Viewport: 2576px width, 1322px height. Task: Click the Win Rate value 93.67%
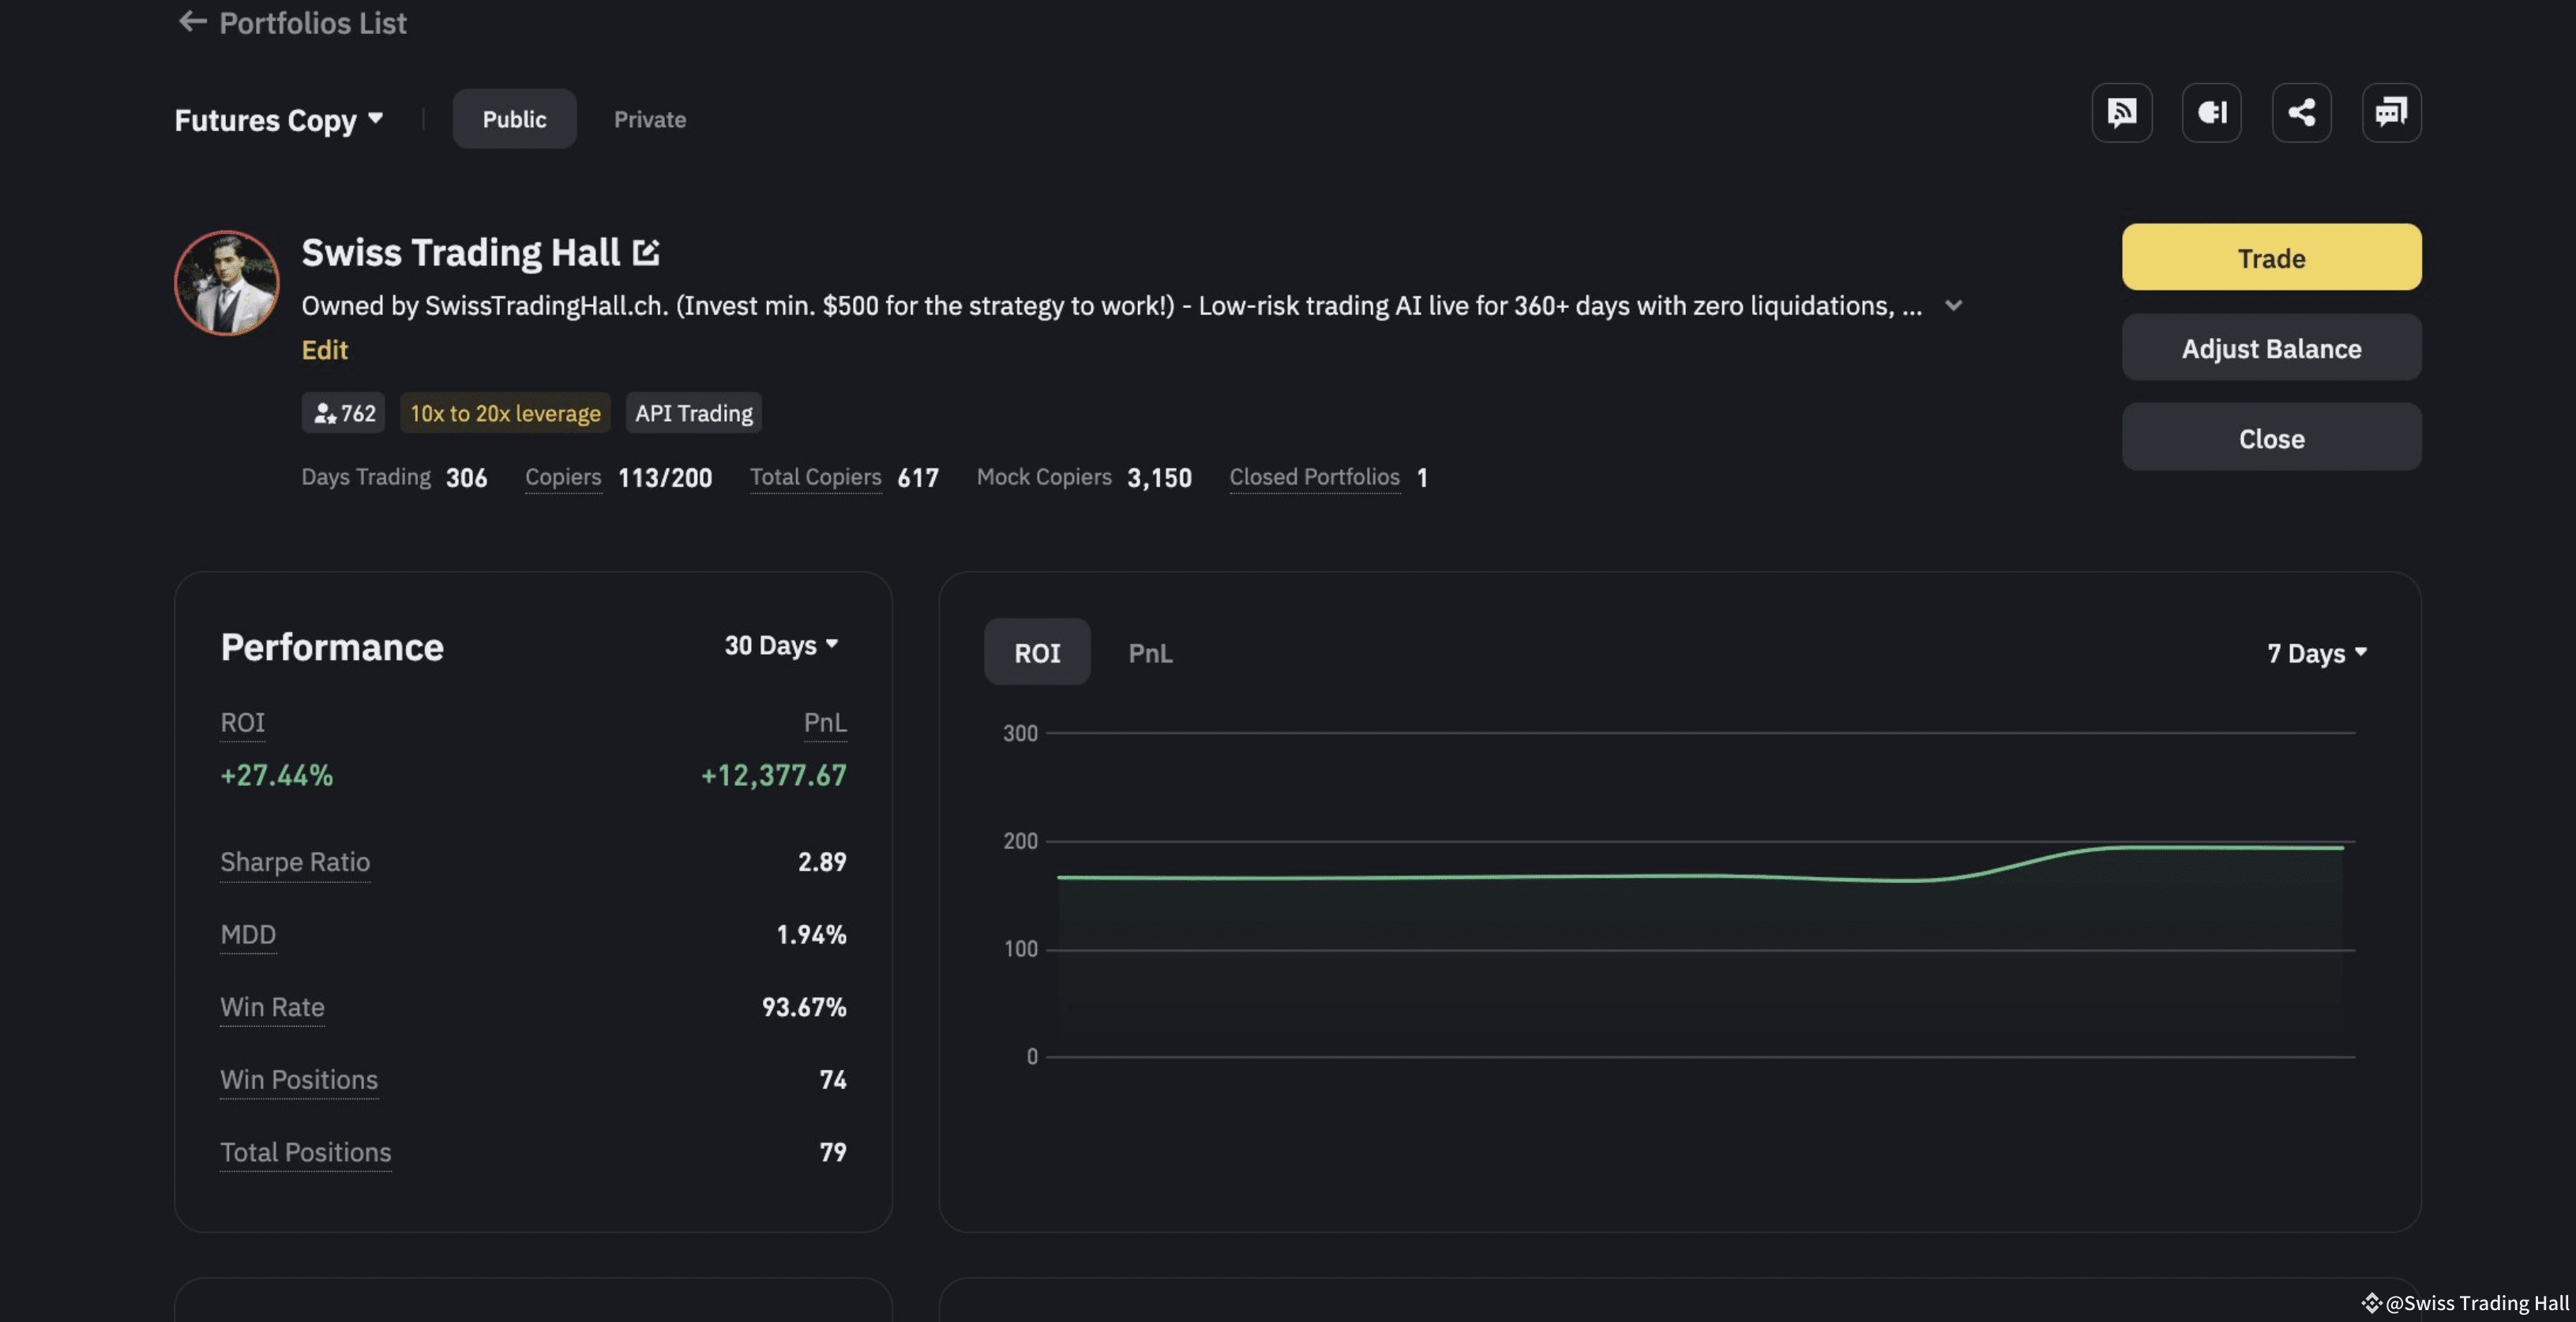(x=804, y=1007)
